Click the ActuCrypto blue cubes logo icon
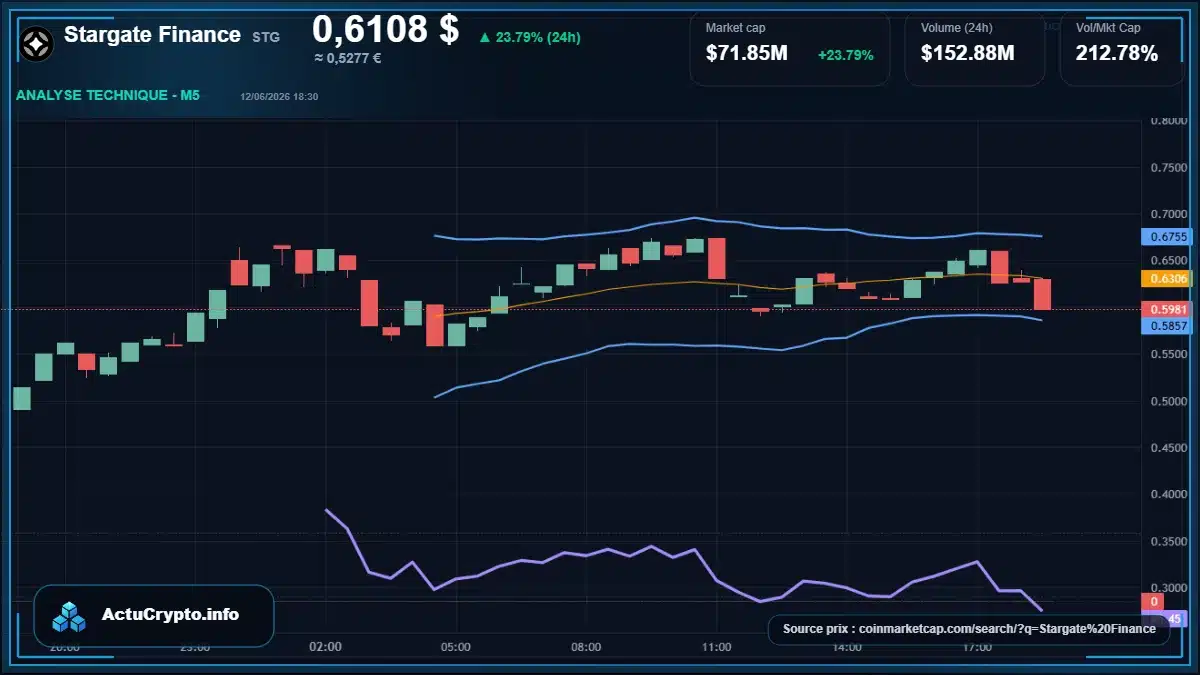Viewport: 1200px width, 675px height. (x=70, y=616)
